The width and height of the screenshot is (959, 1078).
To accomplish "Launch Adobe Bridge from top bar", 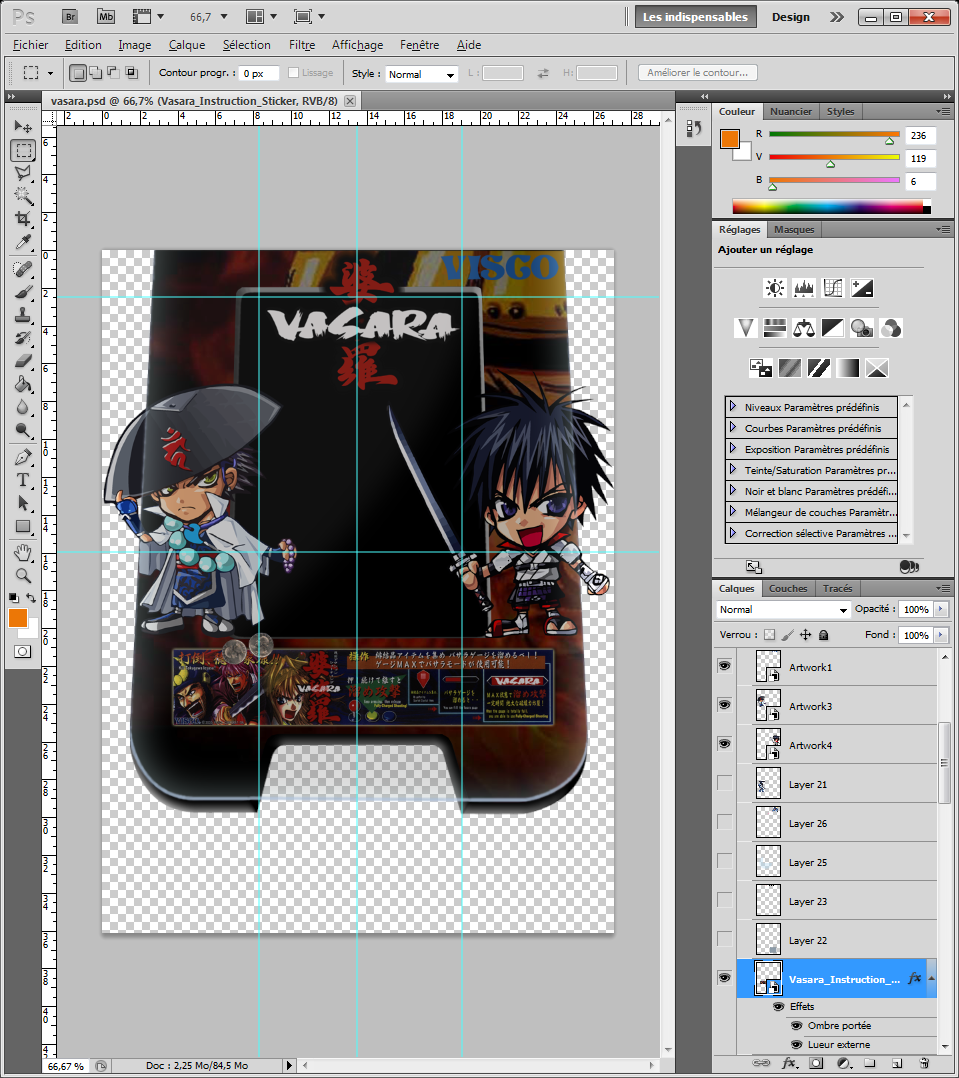I will click(x=70, y=16).
